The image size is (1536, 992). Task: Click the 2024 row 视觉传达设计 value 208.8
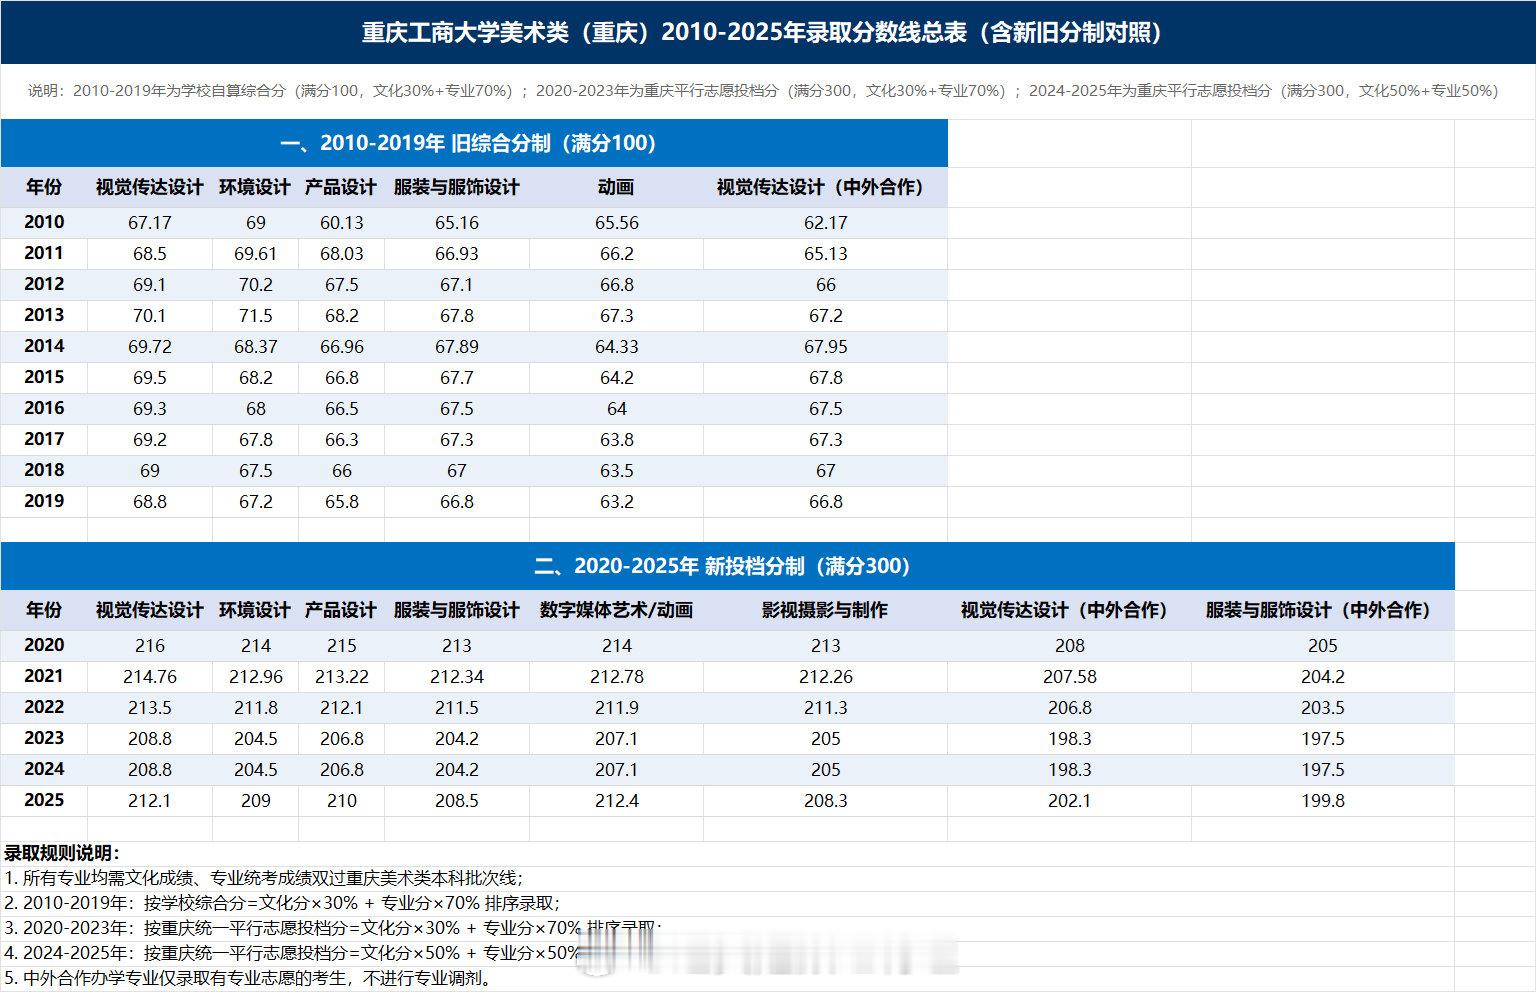point(150,770)
